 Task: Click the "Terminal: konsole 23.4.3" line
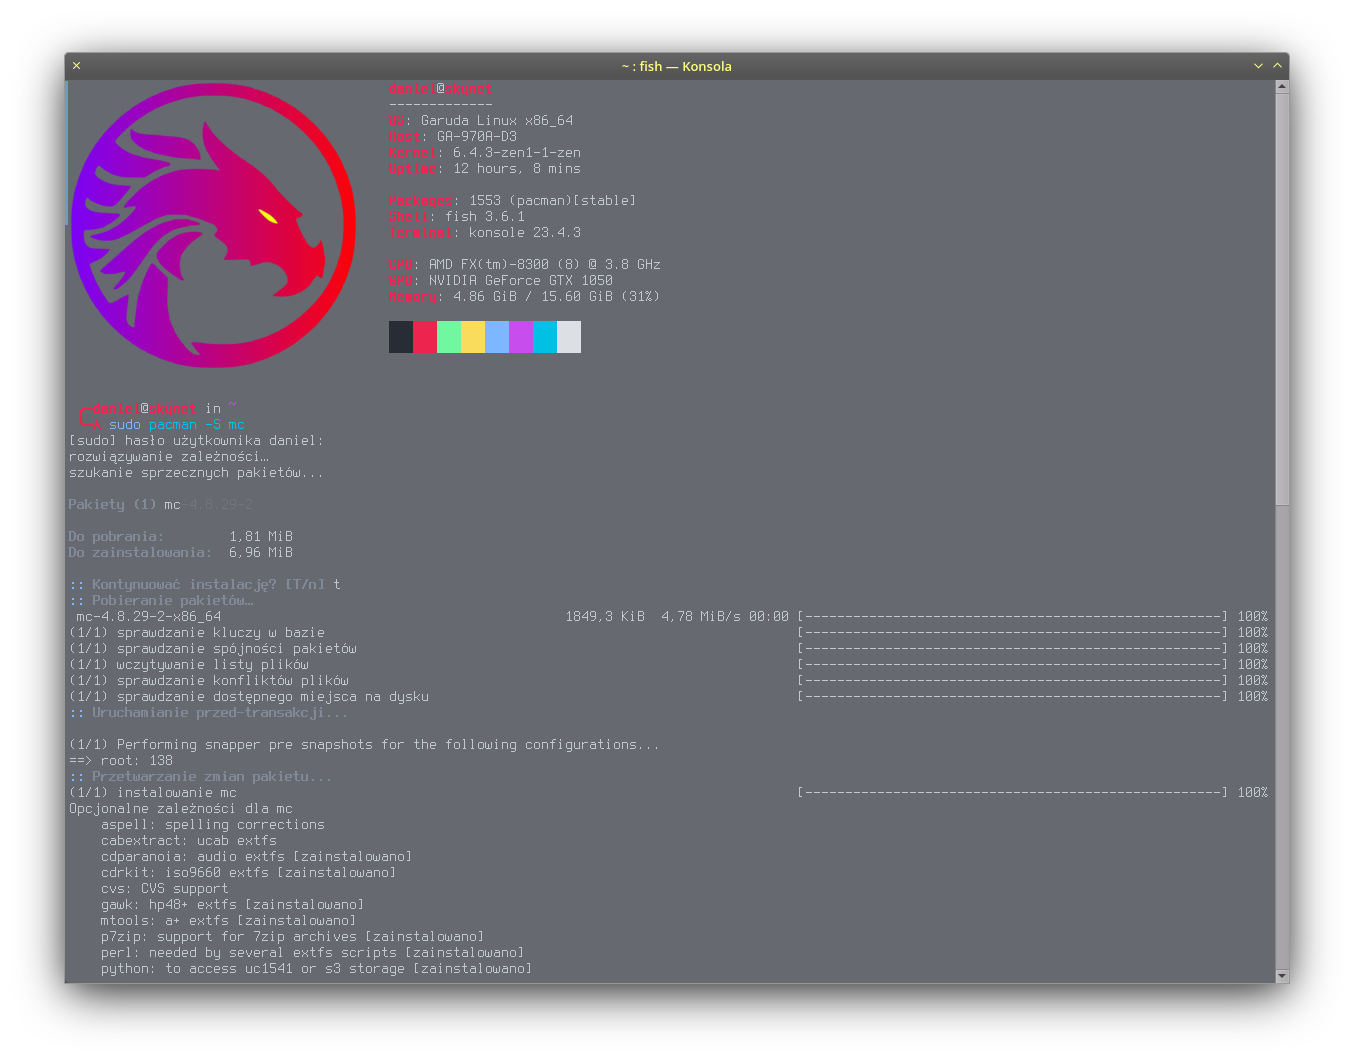[485, 233]
